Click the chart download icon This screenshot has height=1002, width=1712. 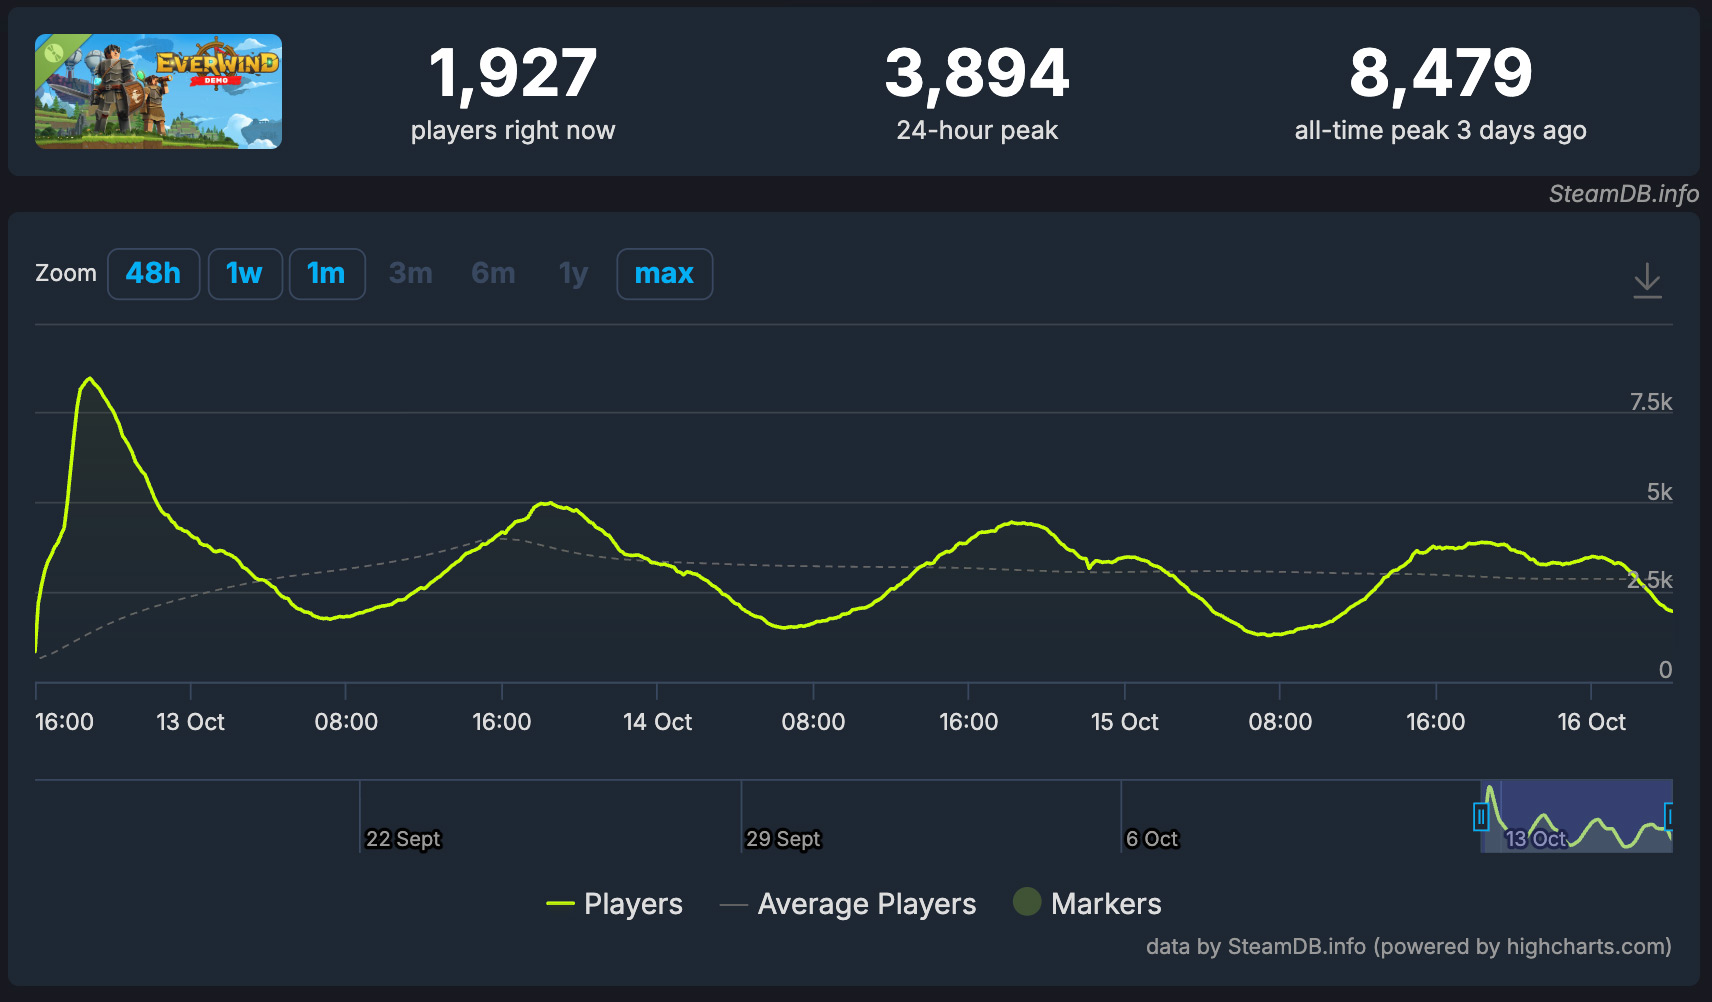pyautogui.click(x=1646, y=280)
